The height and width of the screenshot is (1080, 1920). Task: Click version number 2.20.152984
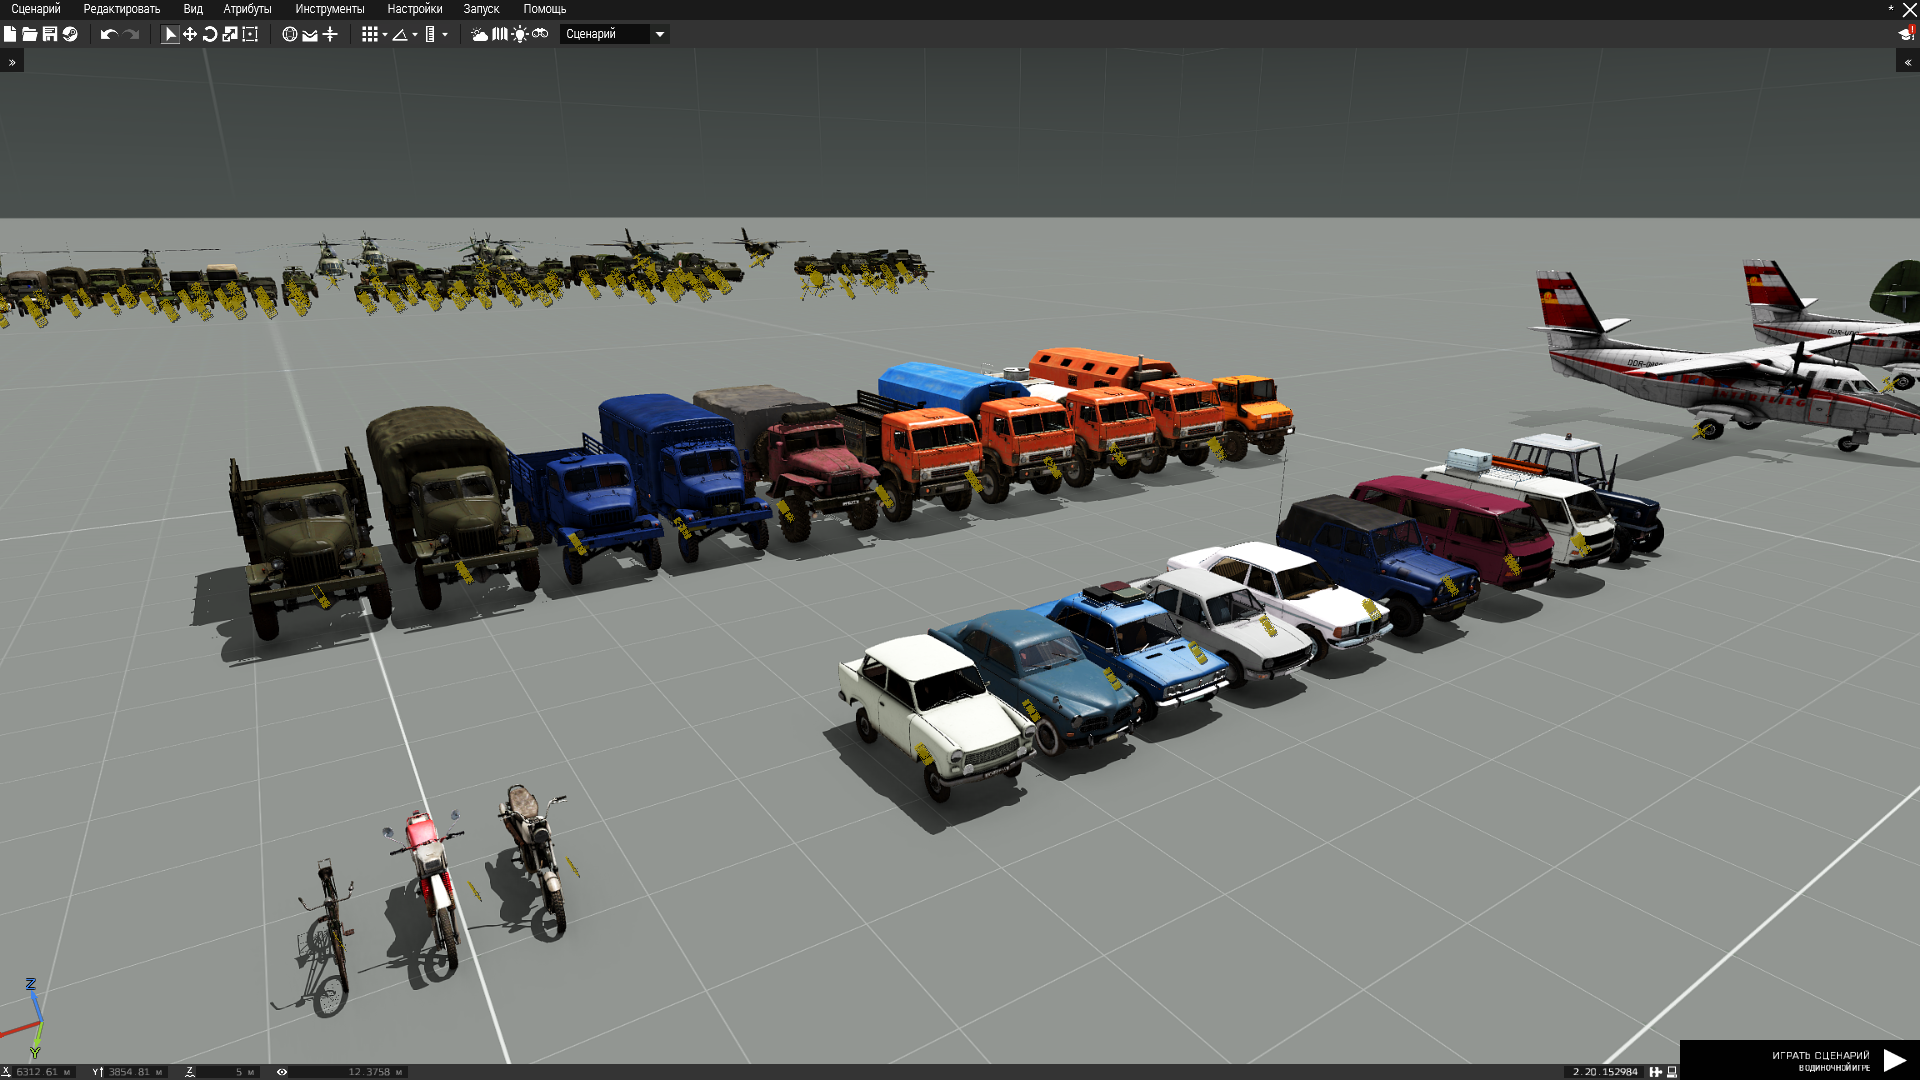(x=1605, y=1072)
